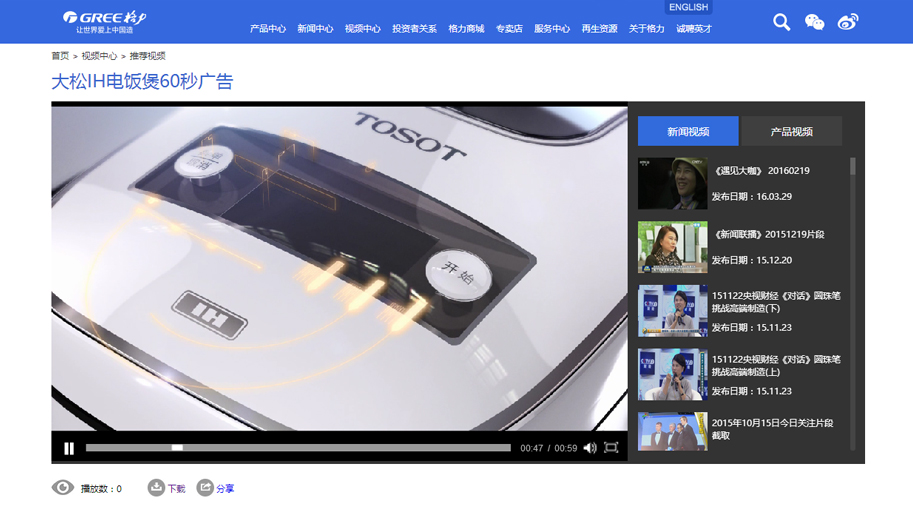Mute the video volume speaker icon
913x513 pixels.
[x=590, y=448]
